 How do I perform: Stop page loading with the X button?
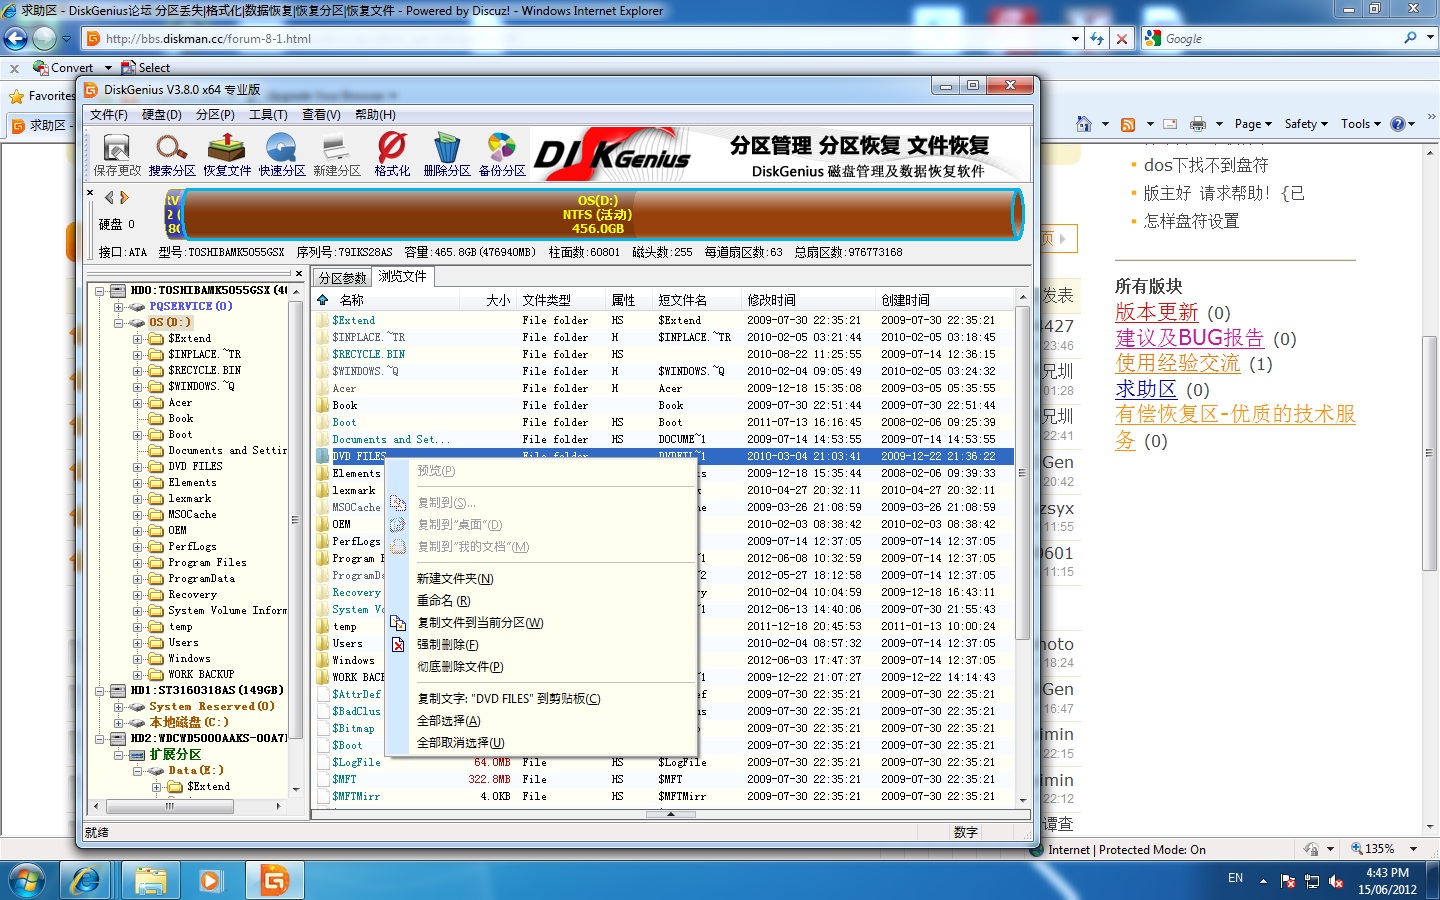(x=1122, y=38)
